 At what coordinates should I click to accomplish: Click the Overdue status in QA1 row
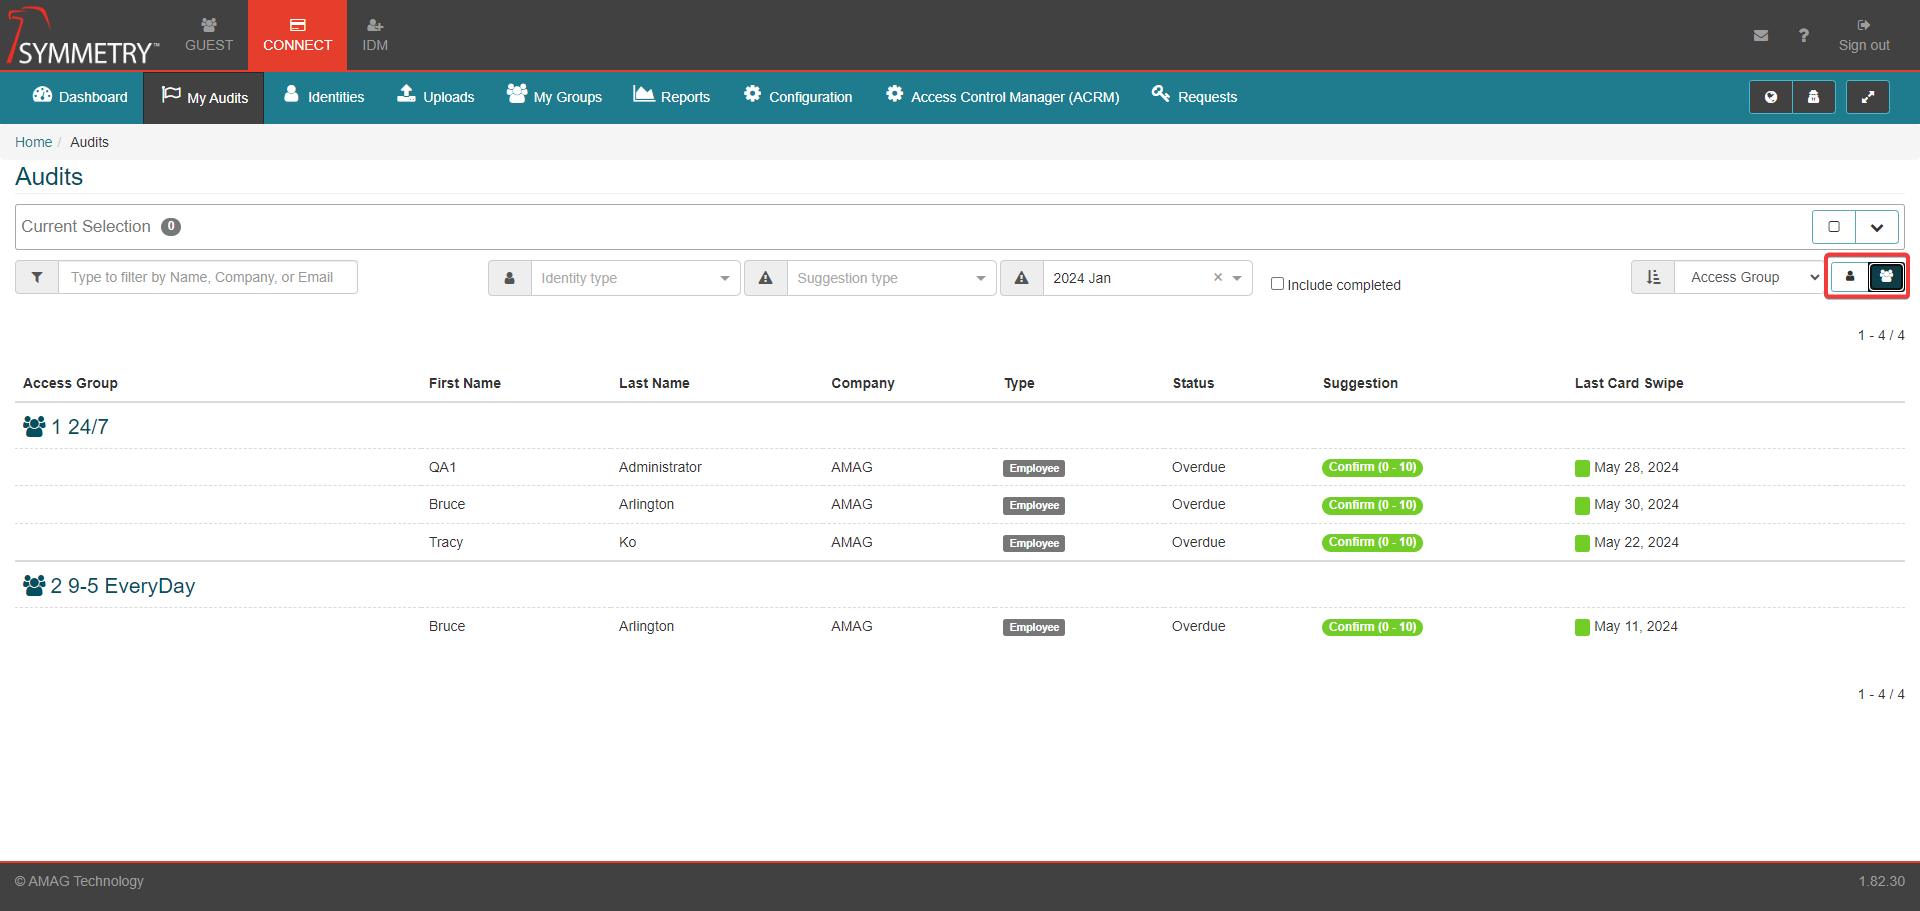coord(1198,467)
